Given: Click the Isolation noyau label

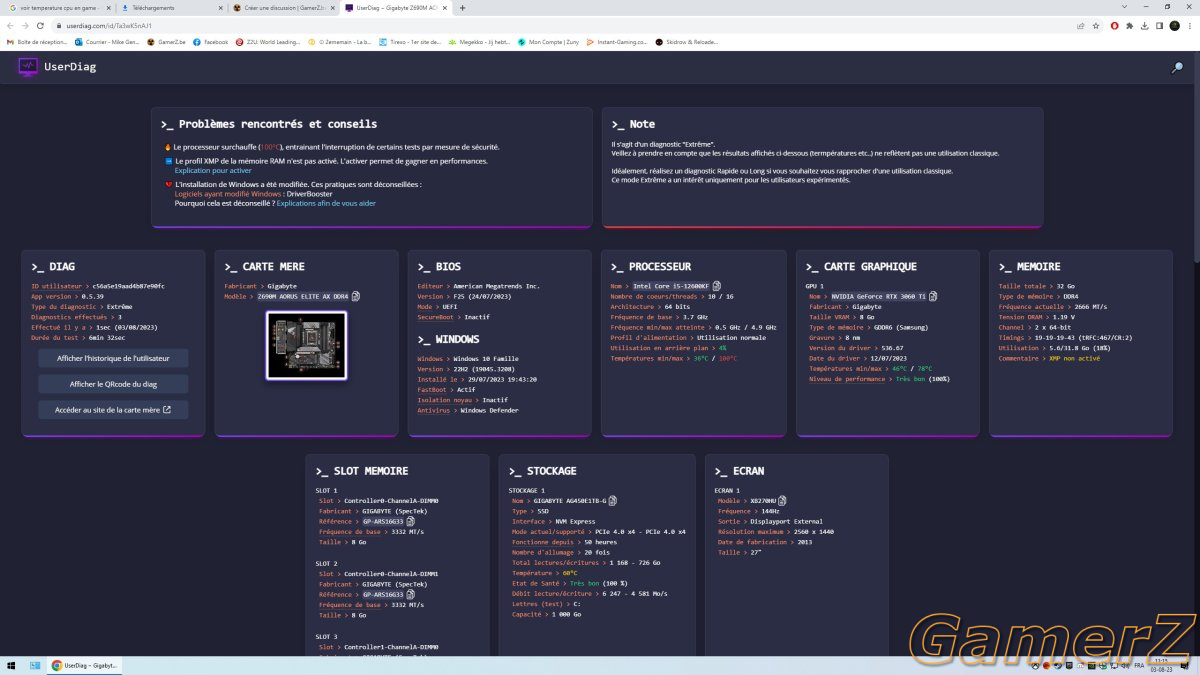Looking at the screenshot, I should click(443, 400).
